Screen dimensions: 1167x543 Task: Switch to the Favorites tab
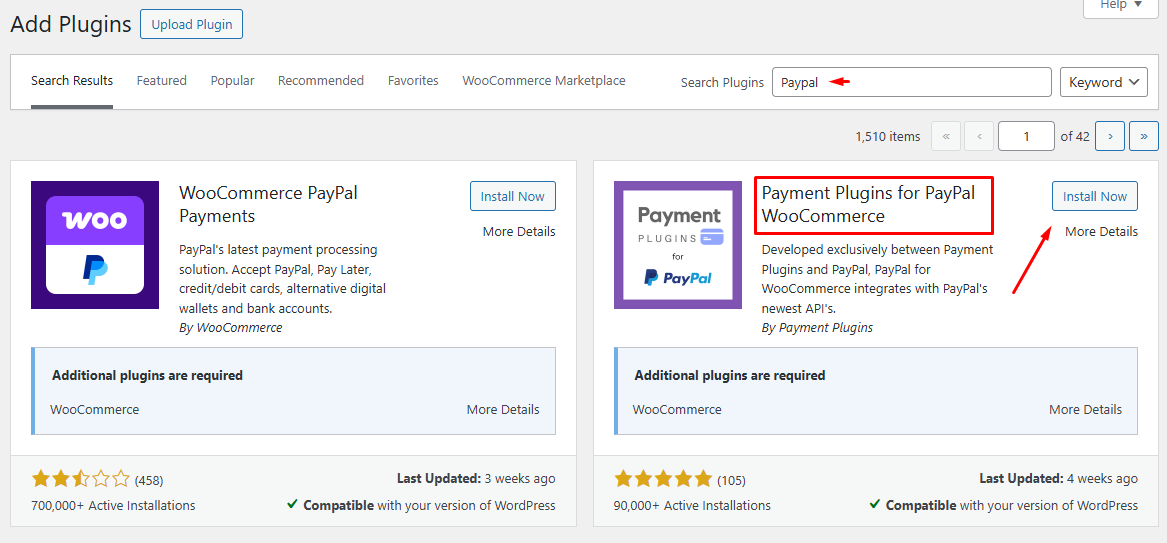pos(413,80)
